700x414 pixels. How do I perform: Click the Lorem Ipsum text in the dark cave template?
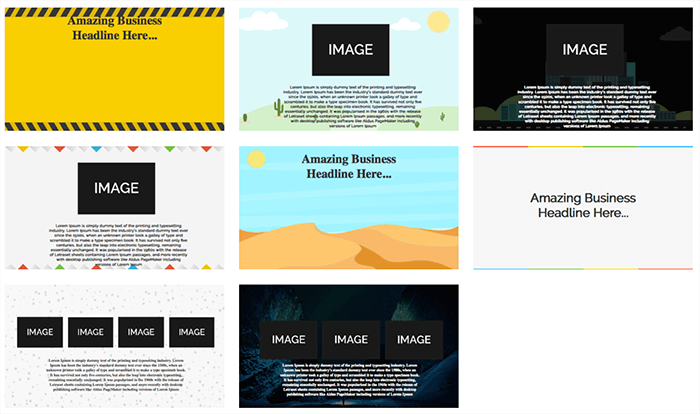click(x=349, y=383)
